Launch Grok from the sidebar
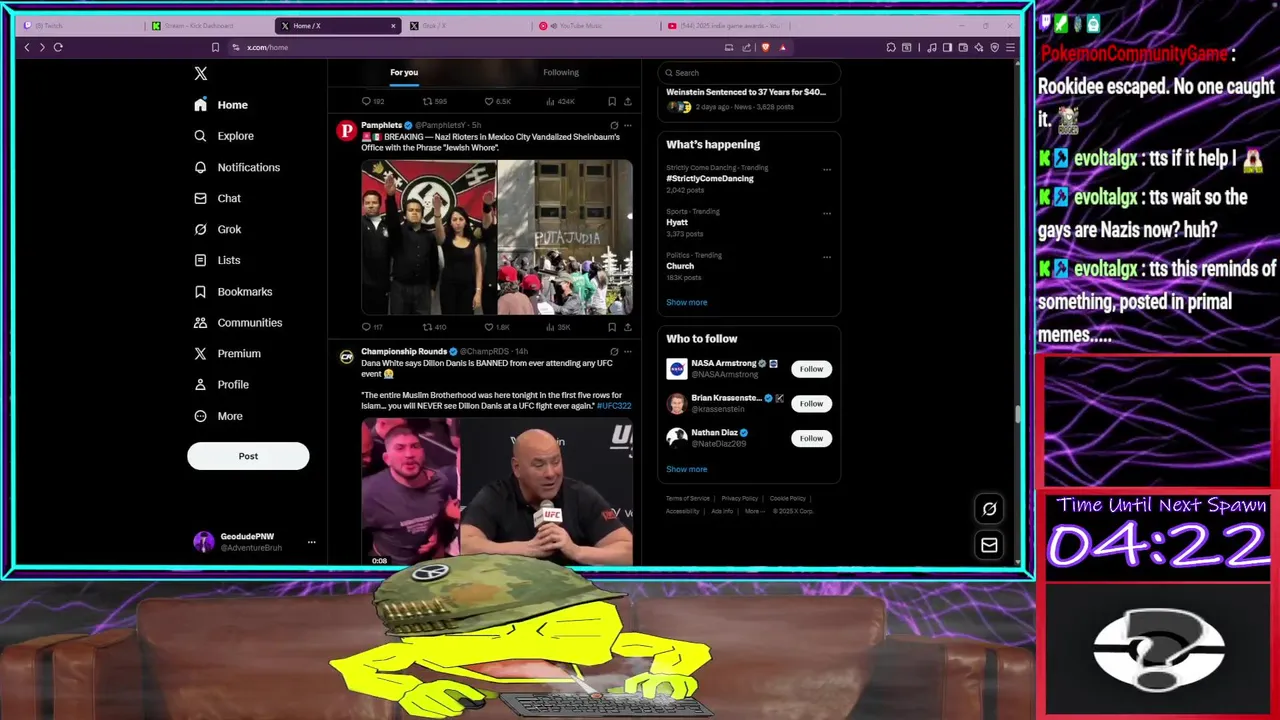 [x=217, y=229]
